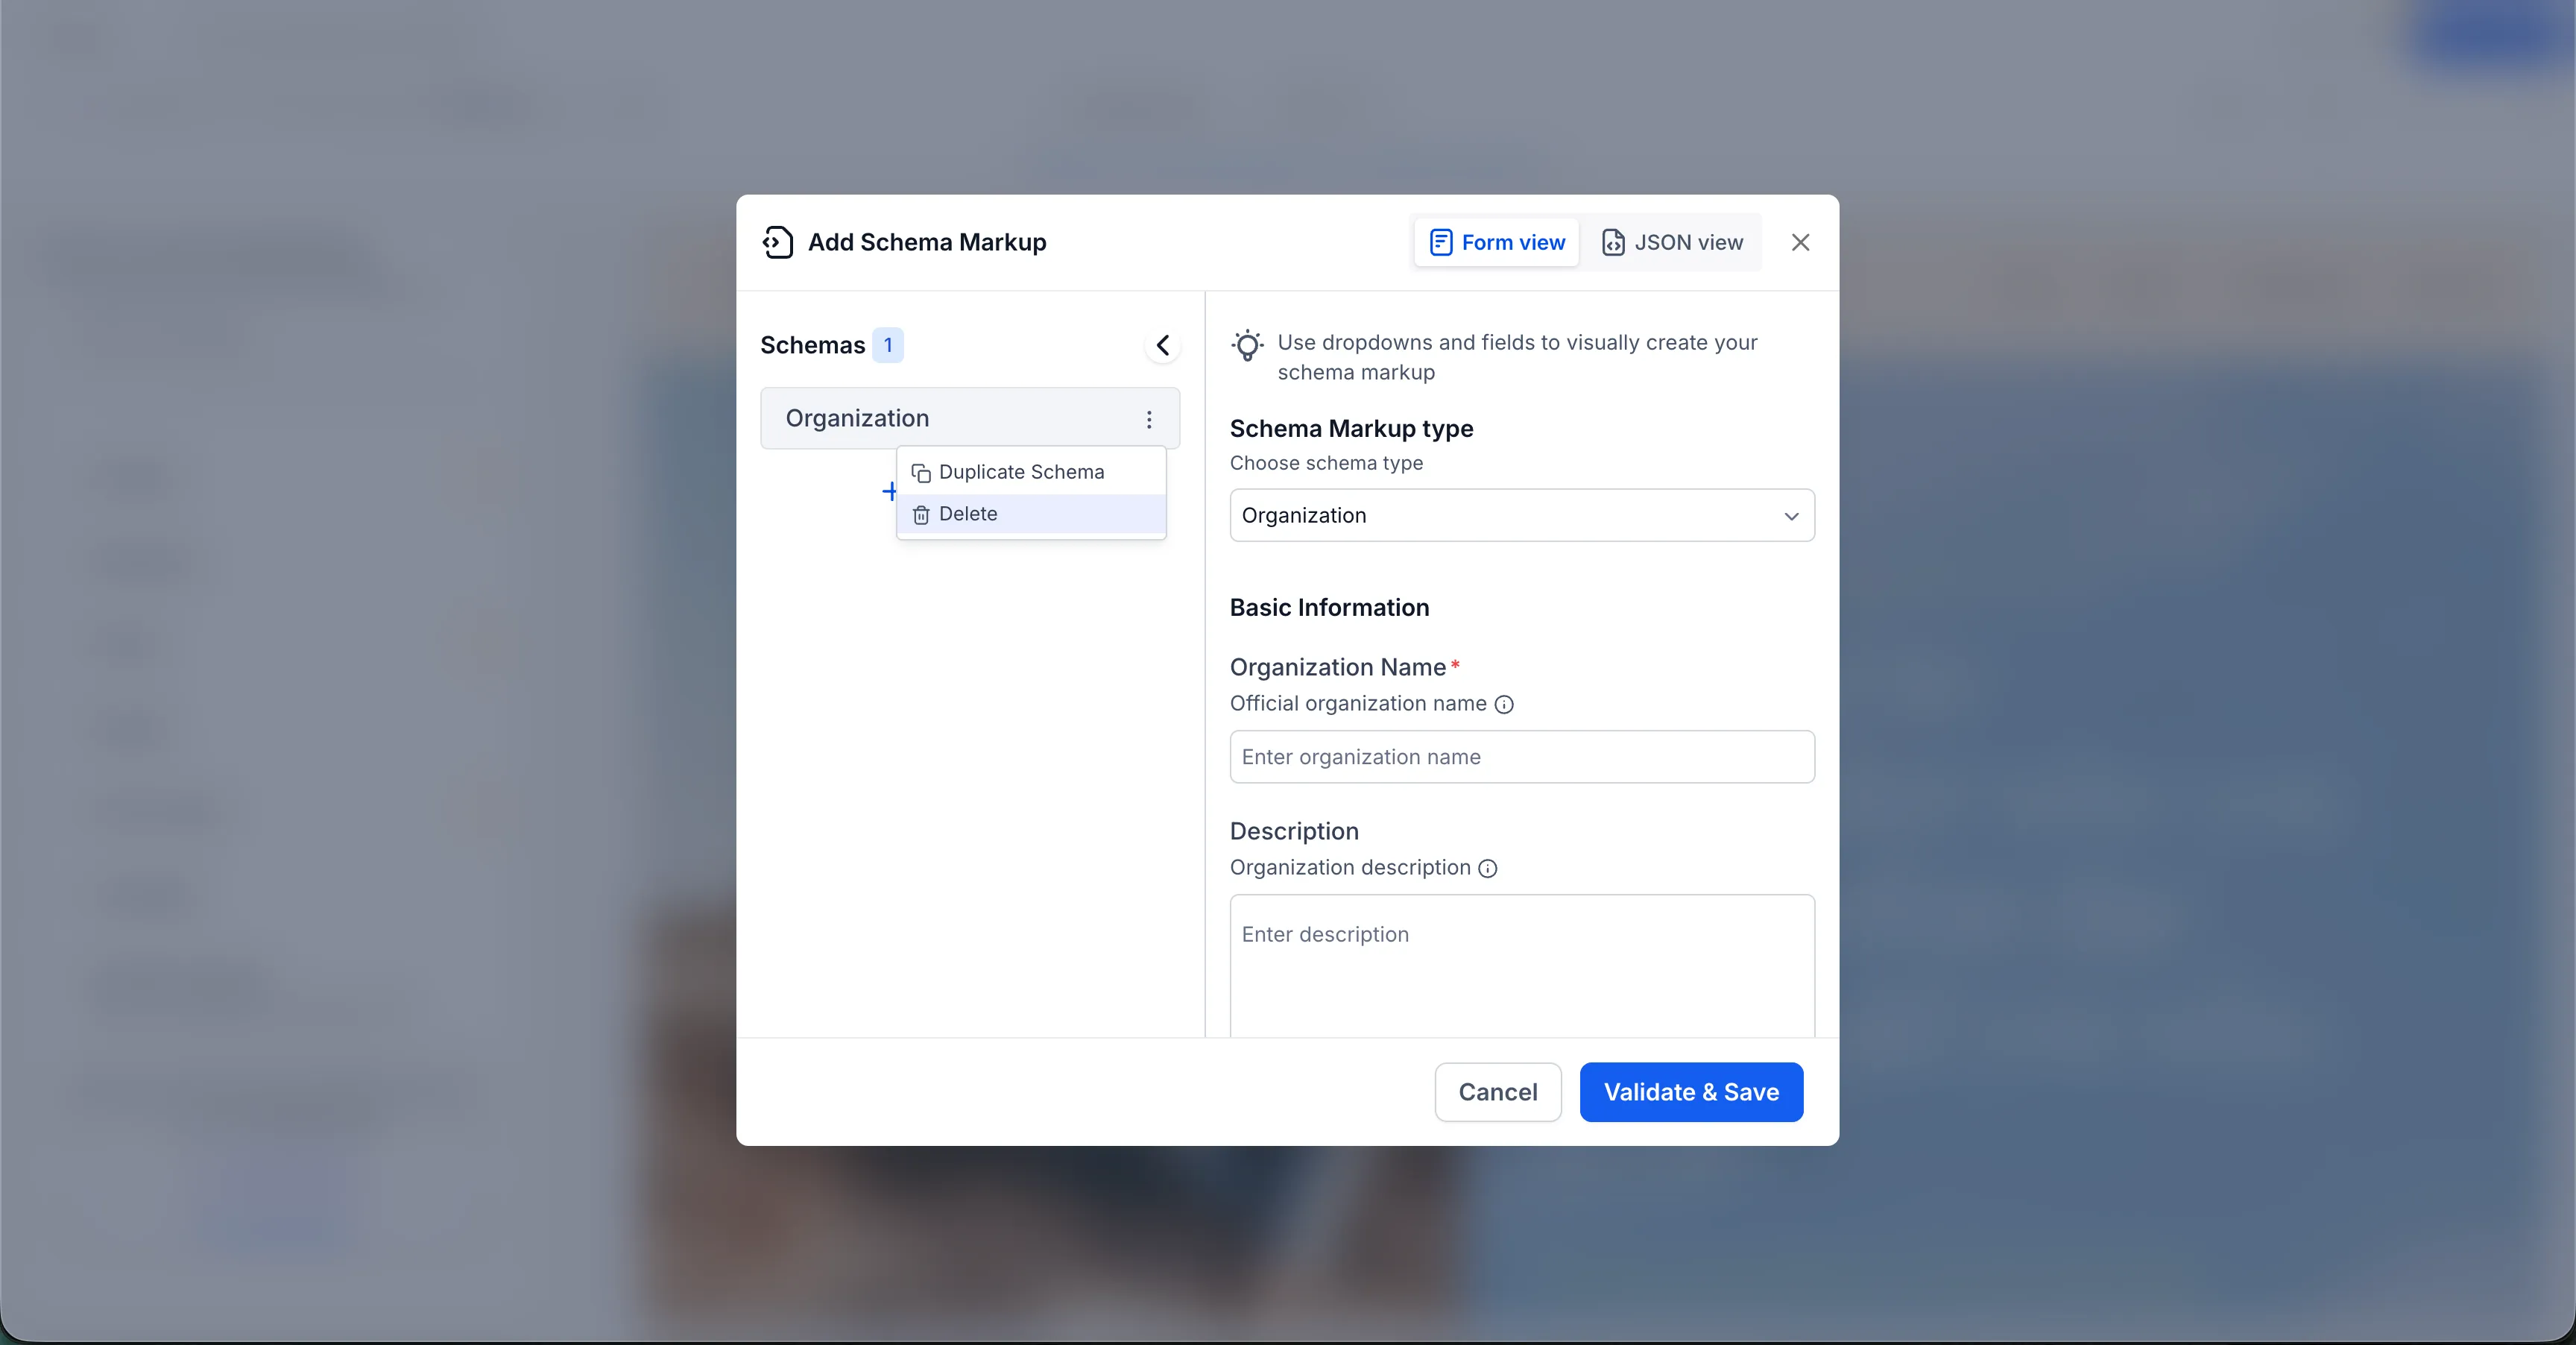
Task: Select Delete from the context menu
Action: (968, 514)
